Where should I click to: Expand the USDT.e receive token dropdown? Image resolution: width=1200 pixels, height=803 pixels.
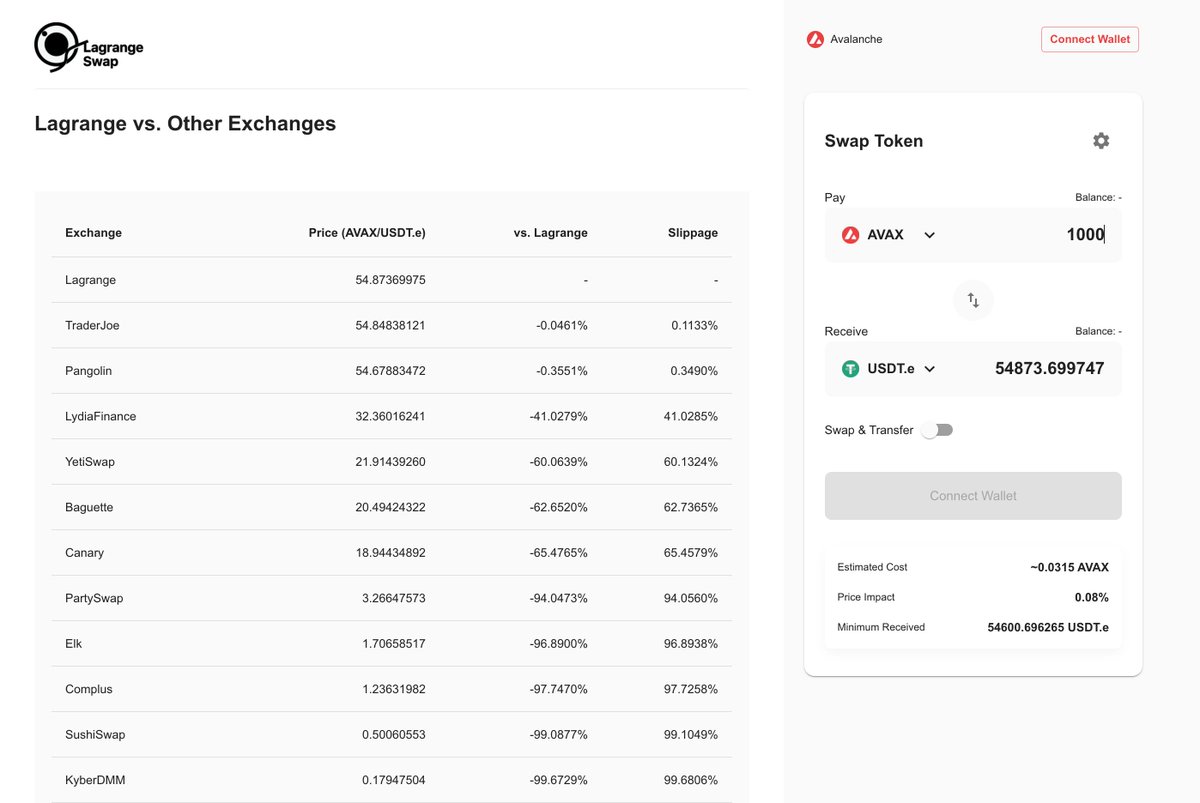coord(930,369)
